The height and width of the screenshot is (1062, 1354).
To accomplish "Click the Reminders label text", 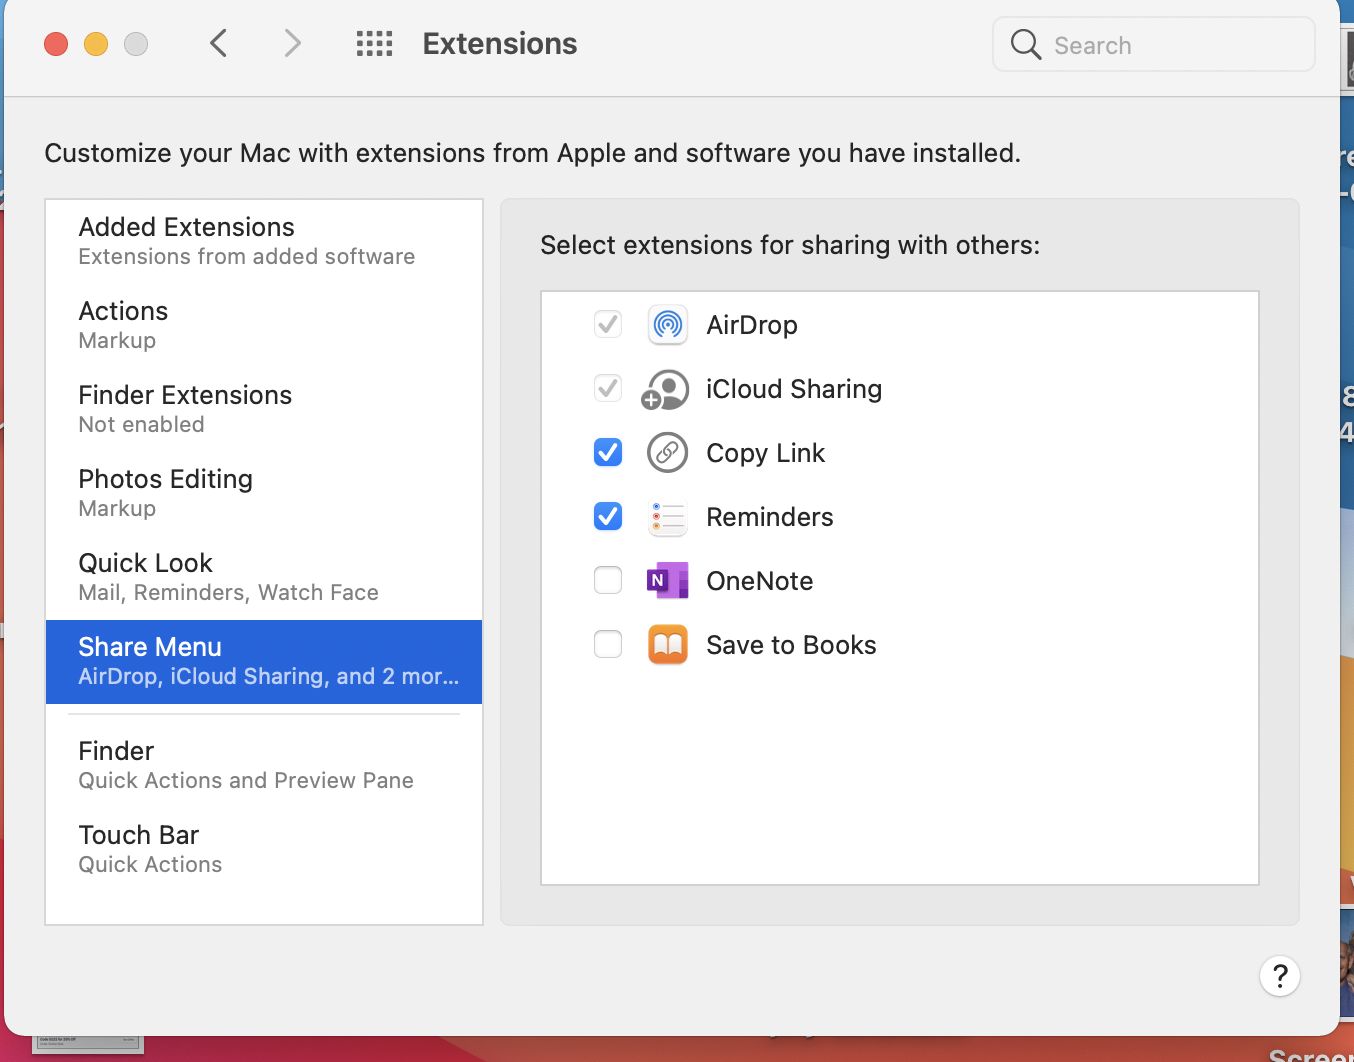I will 770,517.
